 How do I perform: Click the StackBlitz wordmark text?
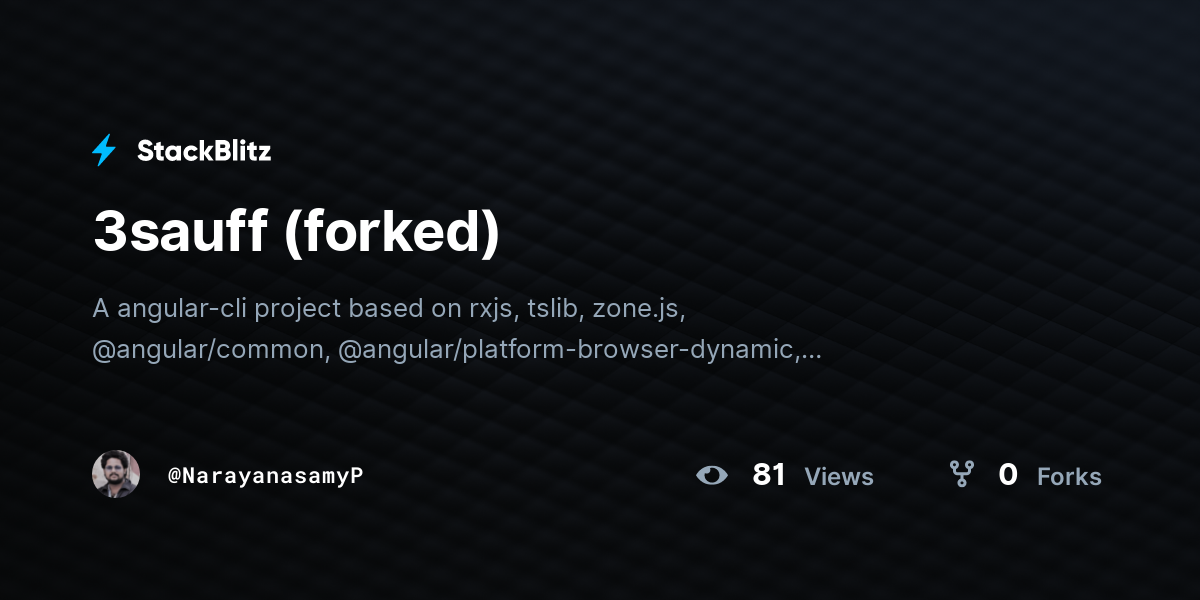(x=204, y=151)
